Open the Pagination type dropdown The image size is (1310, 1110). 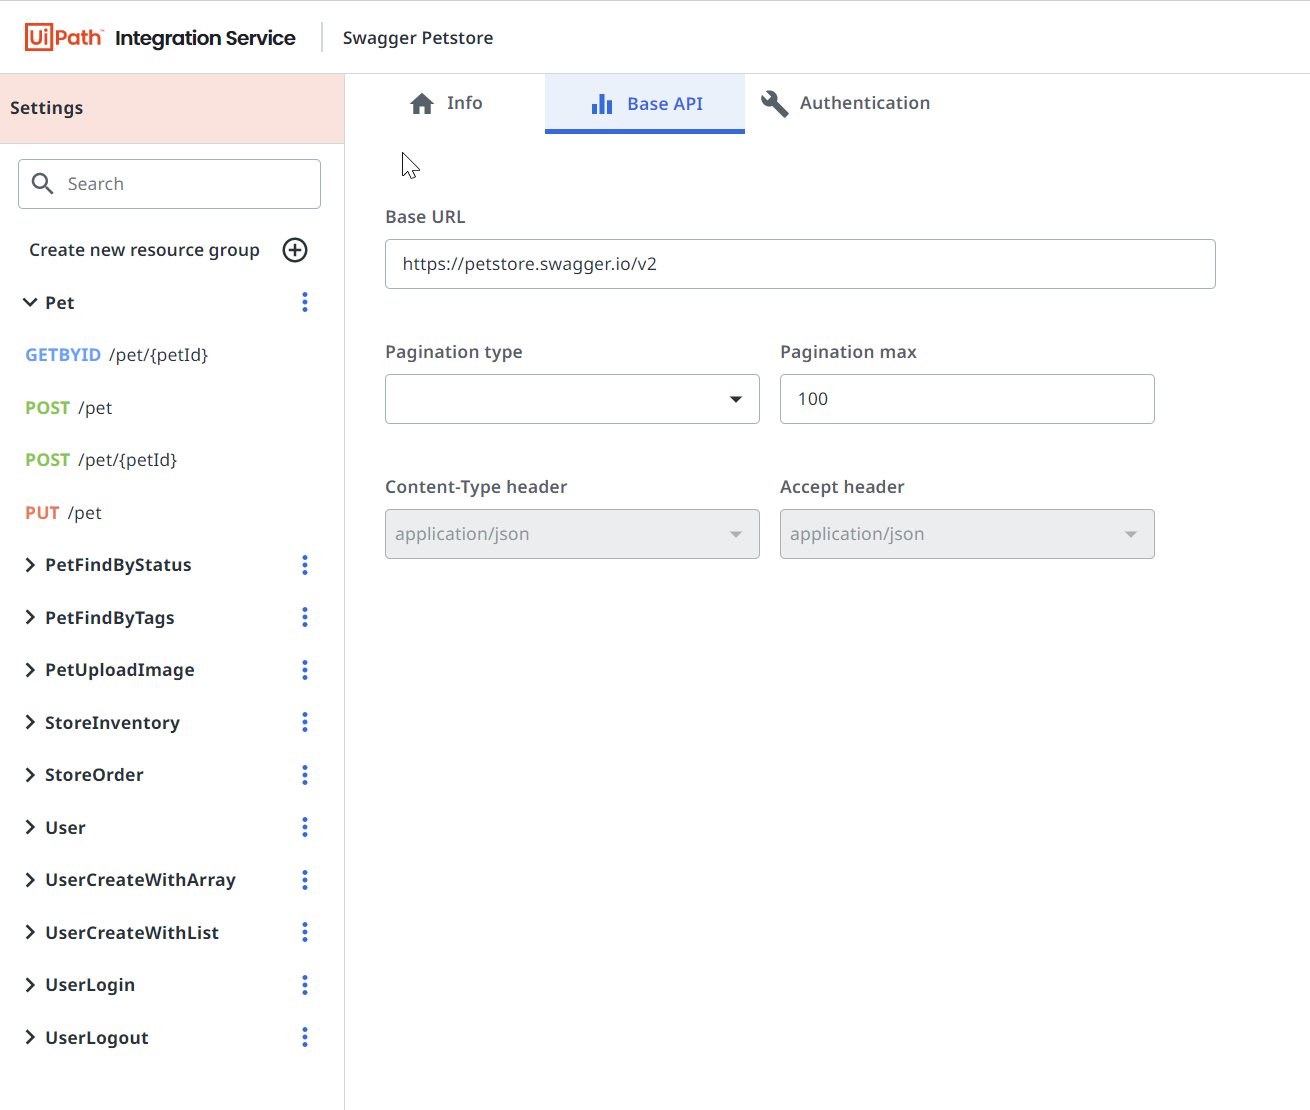click(572, 399)
